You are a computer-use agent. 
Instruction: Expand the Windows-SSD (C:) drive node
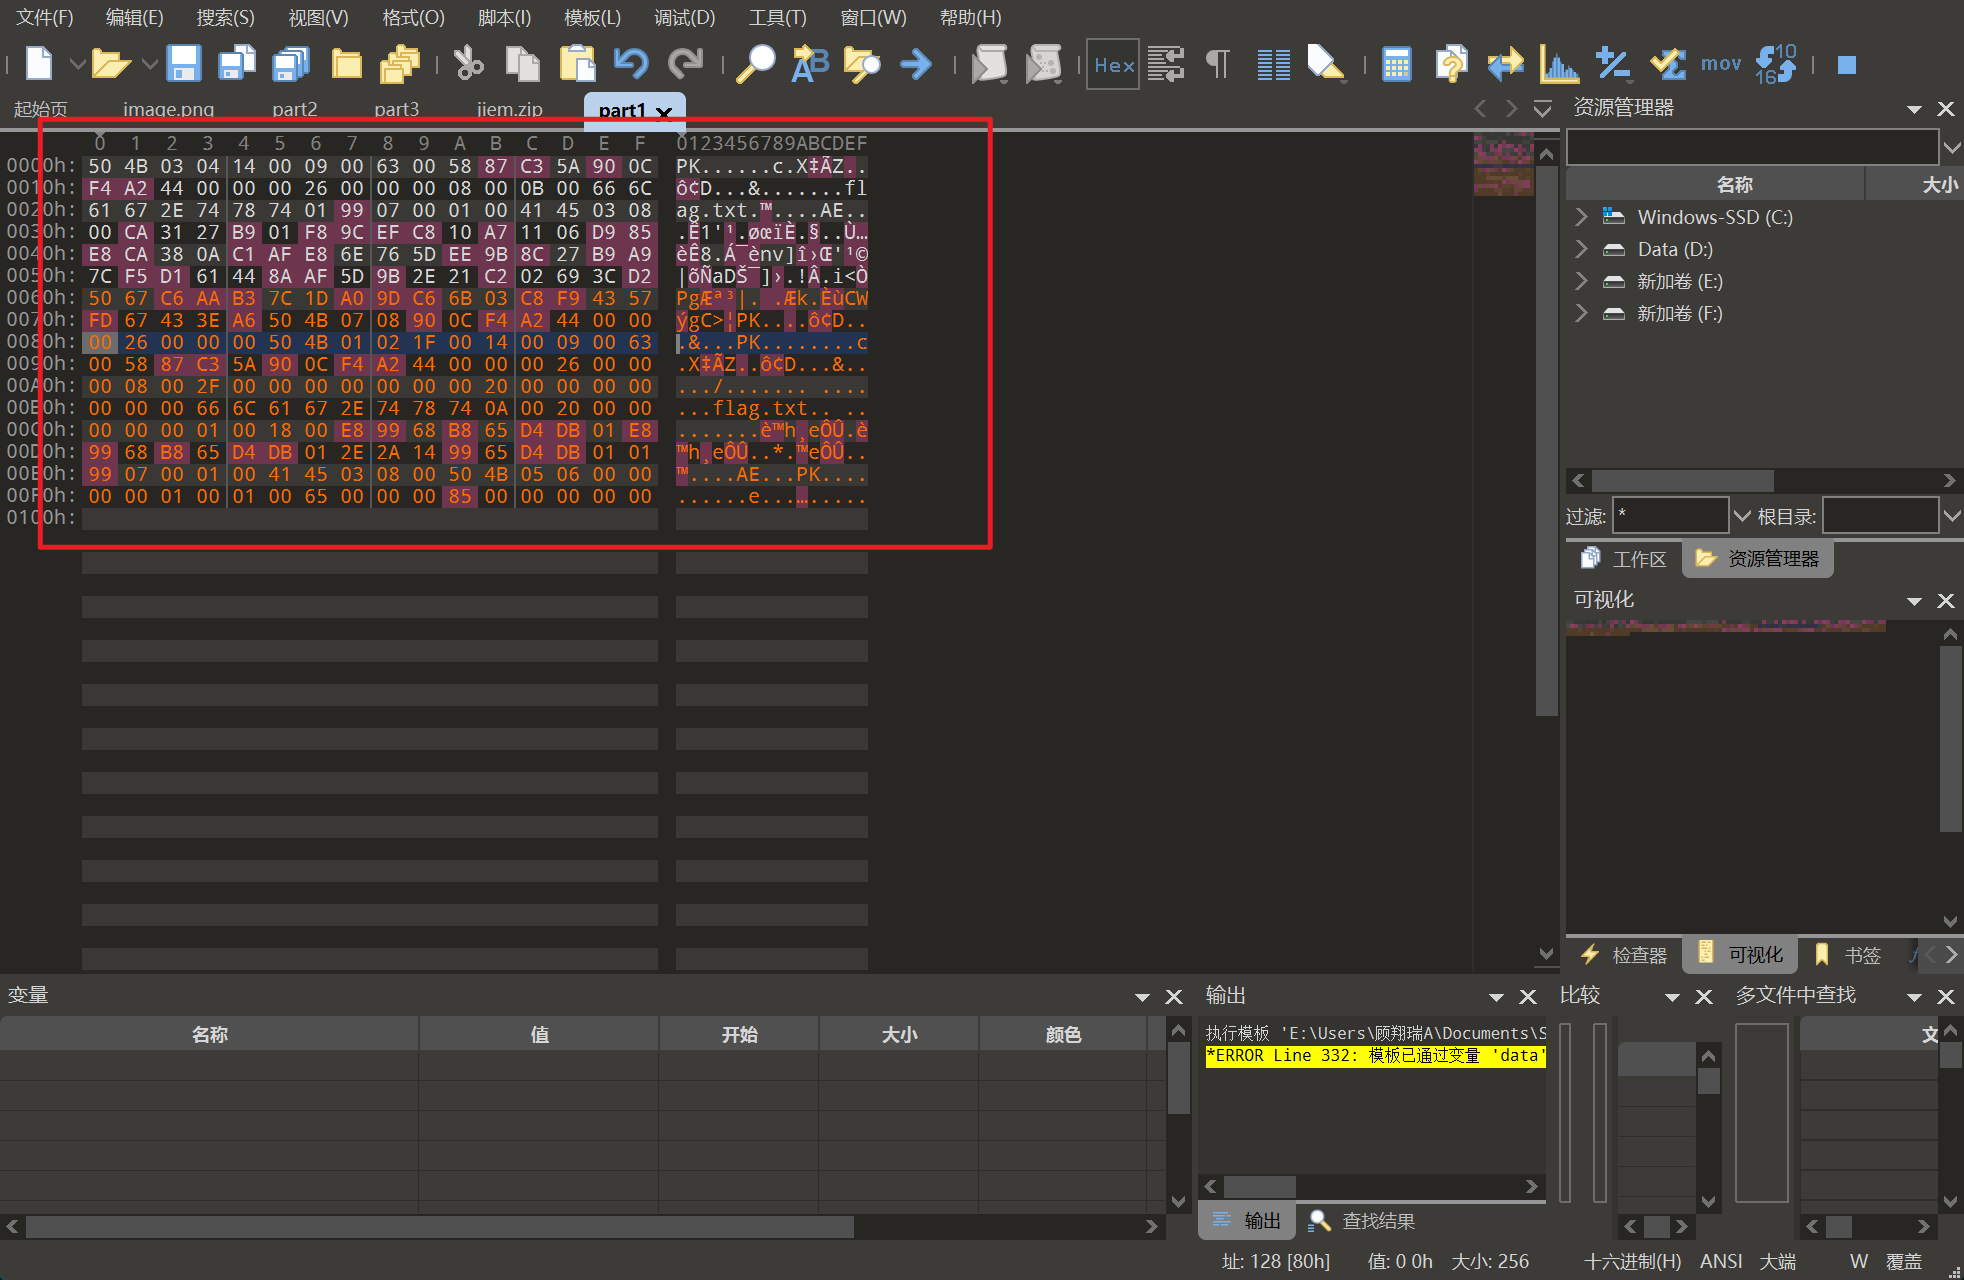1581,217
